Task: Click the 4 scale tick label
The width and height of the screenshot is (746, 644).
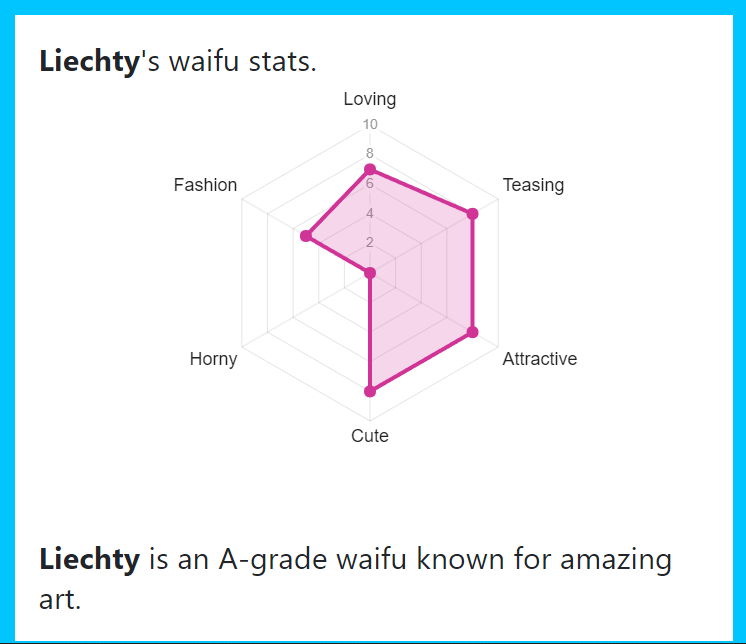Action: (x=370, y=213)
